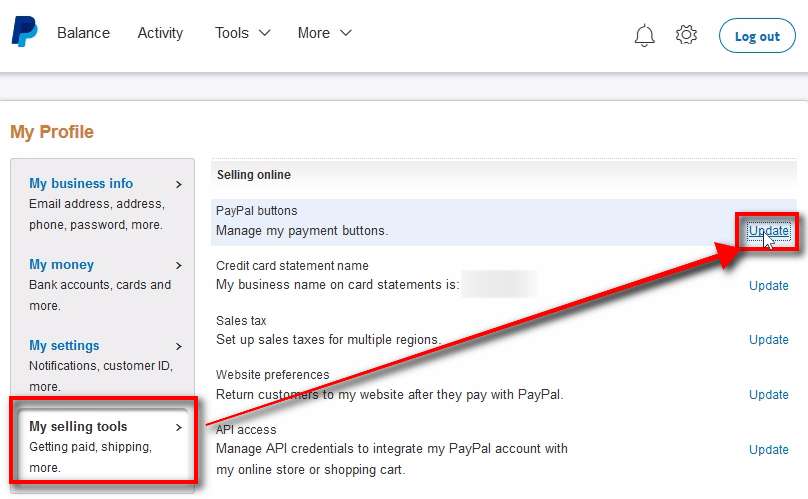Click chevron next to My money

point(179,265)
